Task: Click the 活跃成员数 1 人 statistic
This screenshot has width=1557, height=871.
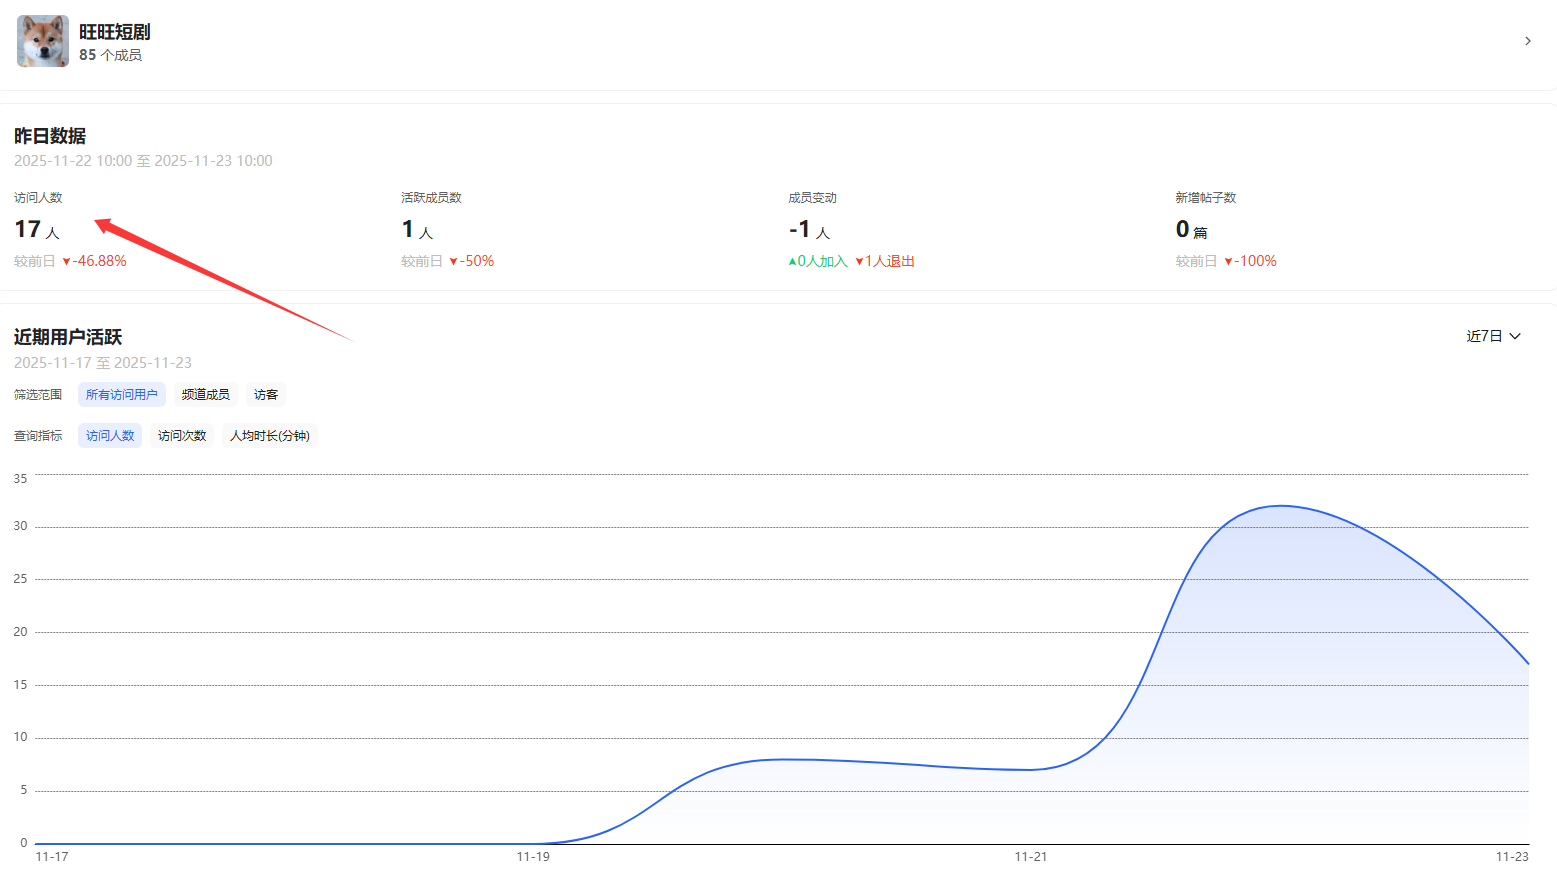Action: pyautogui.click(x=417, y=230)
